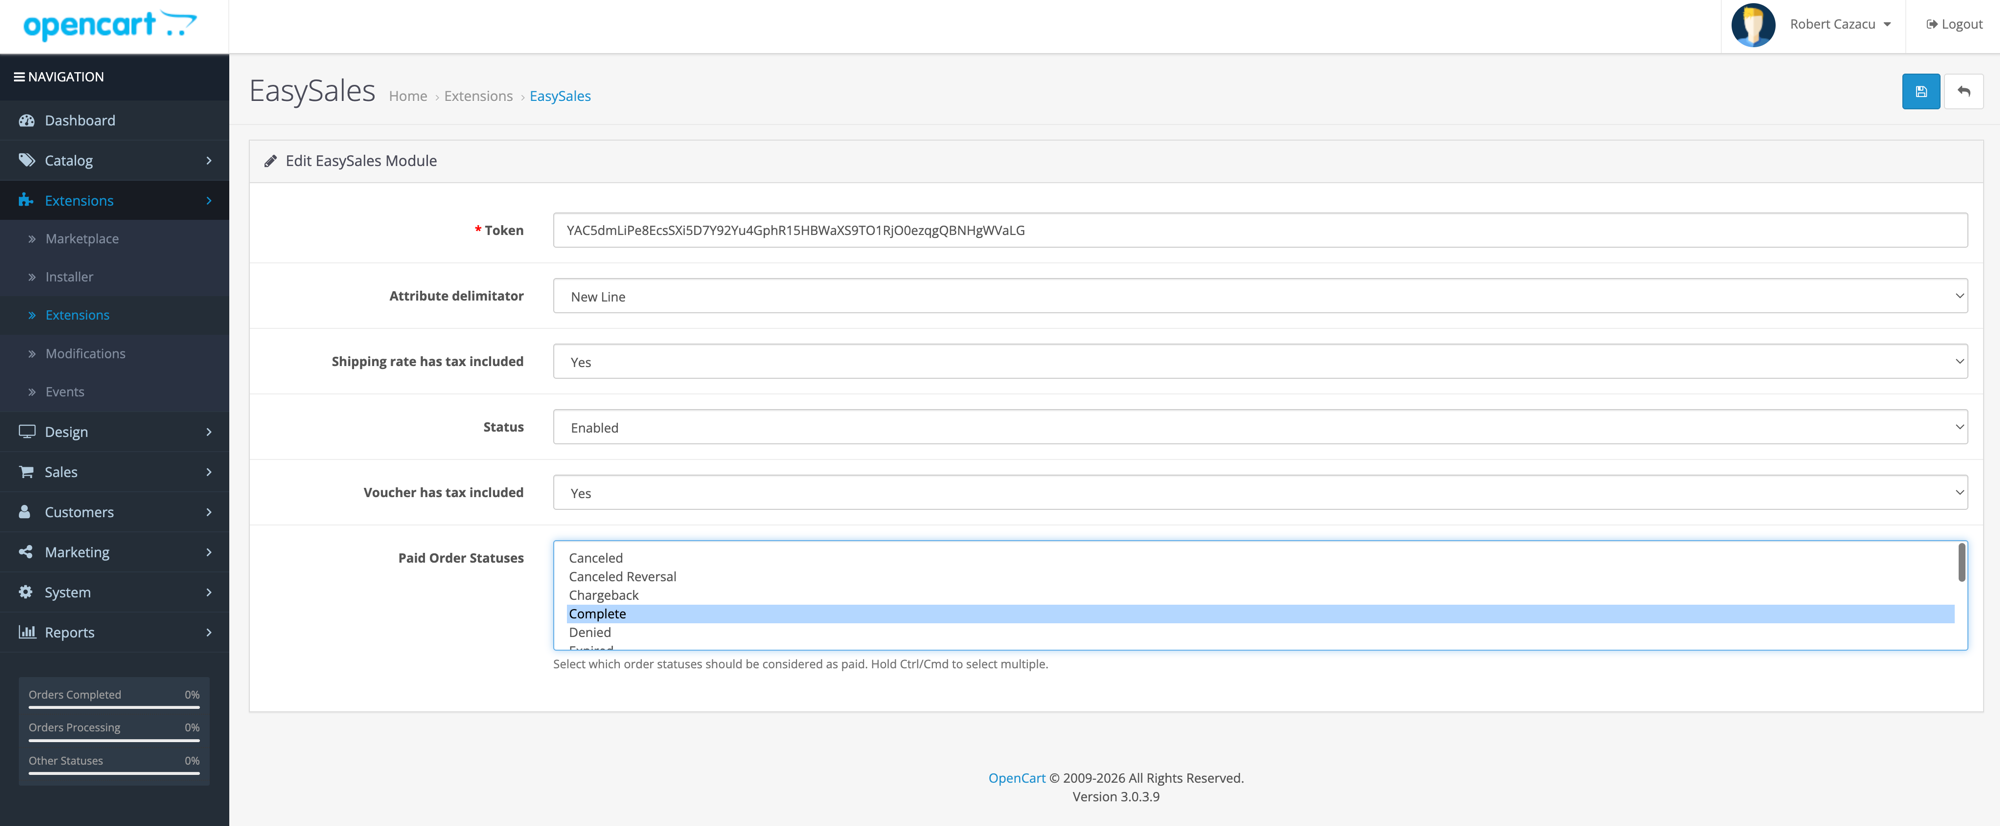Open Voucher has tax included dropdown
Screen dimensions: 2000x826
(1260, 492)
